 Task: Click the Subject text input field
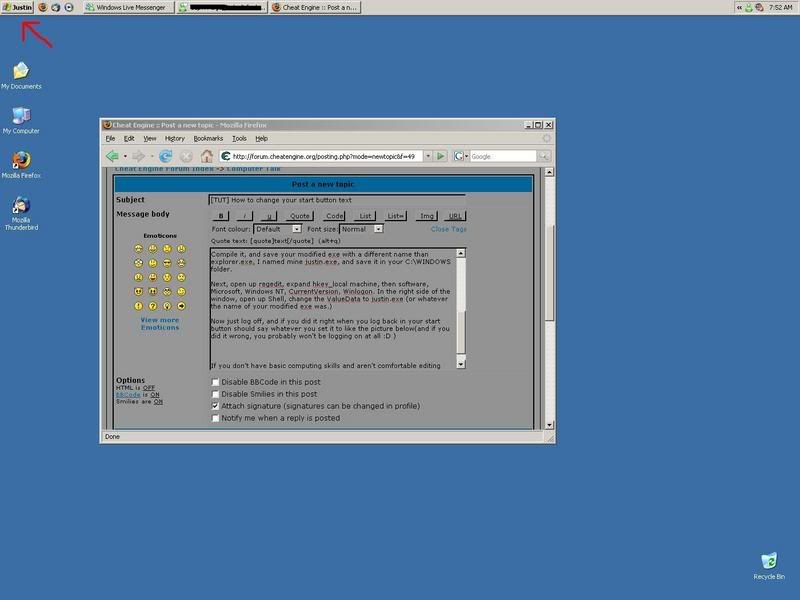[337, 200]
